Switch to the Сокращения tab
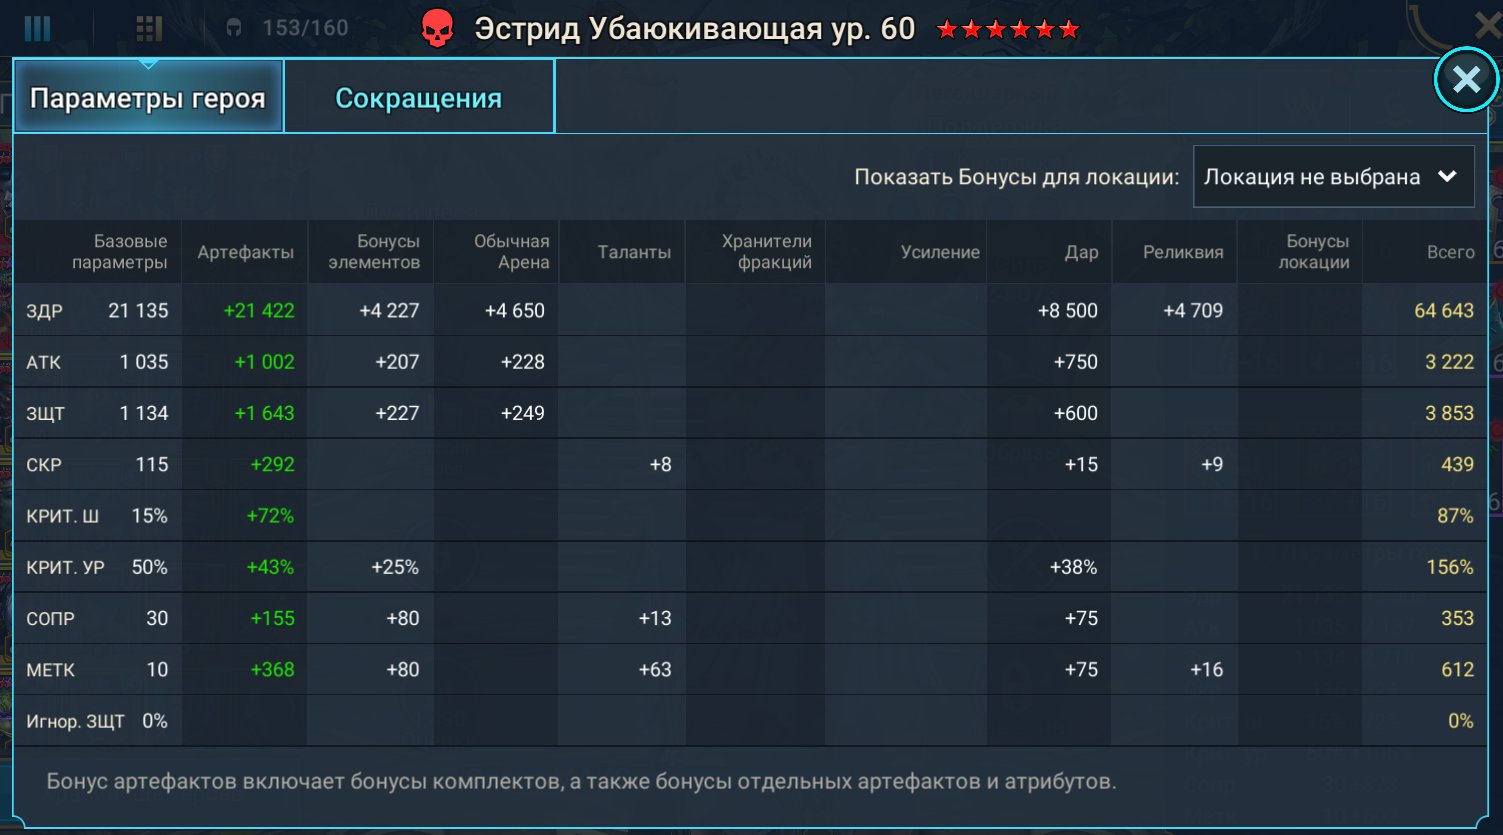 [419, 97]
